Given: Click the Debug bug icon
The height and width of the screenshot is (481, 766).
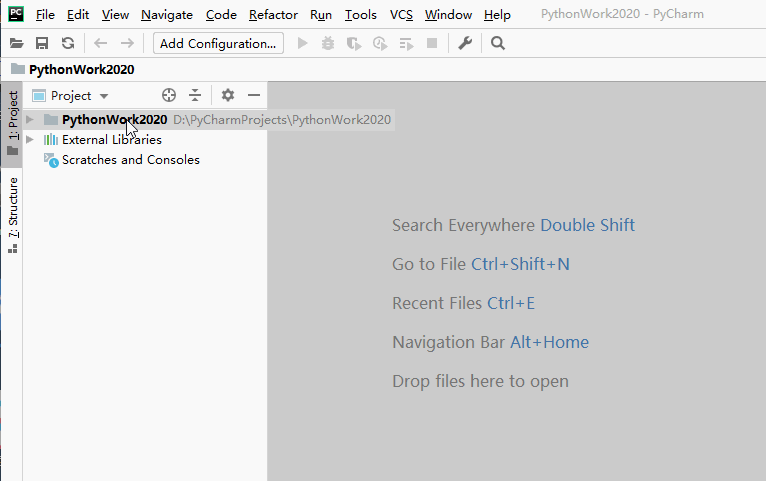Looking at the screenshot, I should 328,43.
